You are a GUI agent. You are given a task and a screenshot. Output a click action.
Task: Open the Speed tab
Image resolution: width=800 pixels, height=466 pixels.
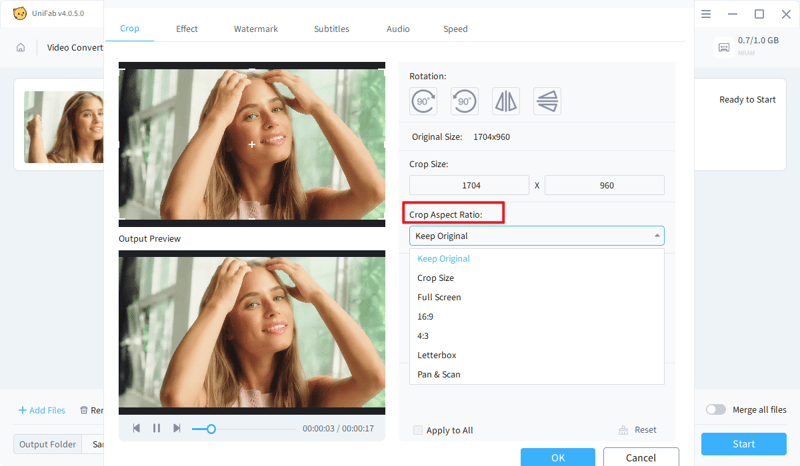click(455, 29)
